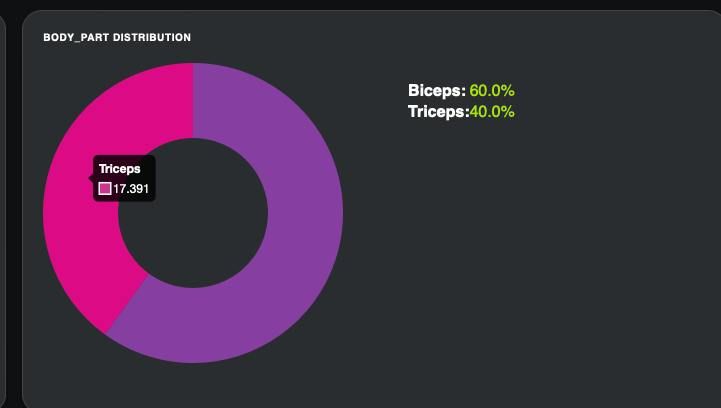Click the 40.0% legend value
721x408 pixels.
pos(492,111)
